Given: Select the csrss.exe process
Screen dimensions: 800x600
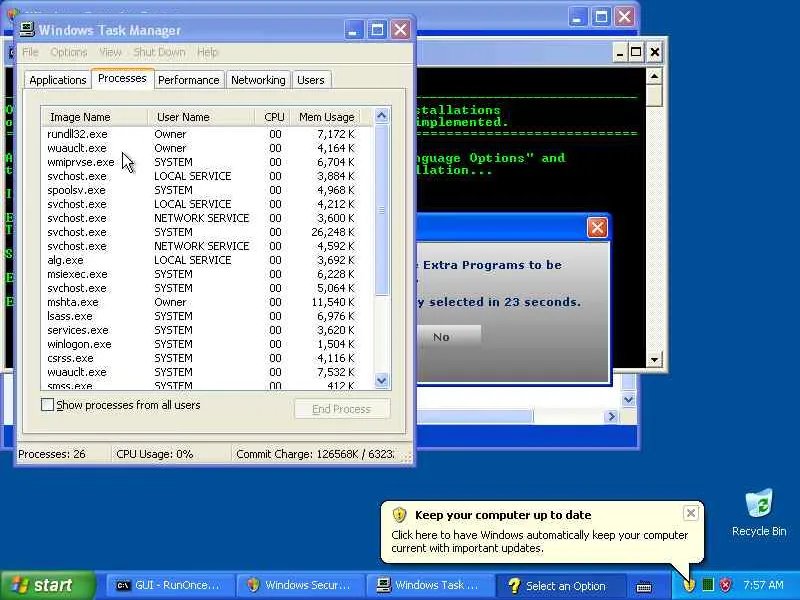Looking at the screenshot, I should (x=207, y=359).
